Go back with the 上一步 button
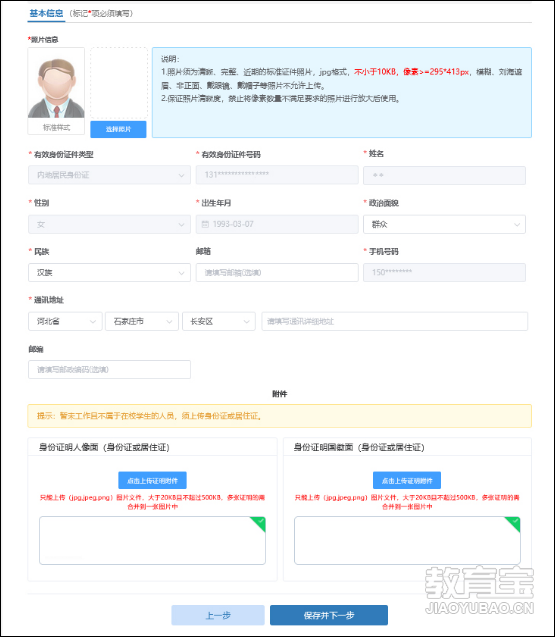The image size is (555, 637). click(x=218, y=615)
